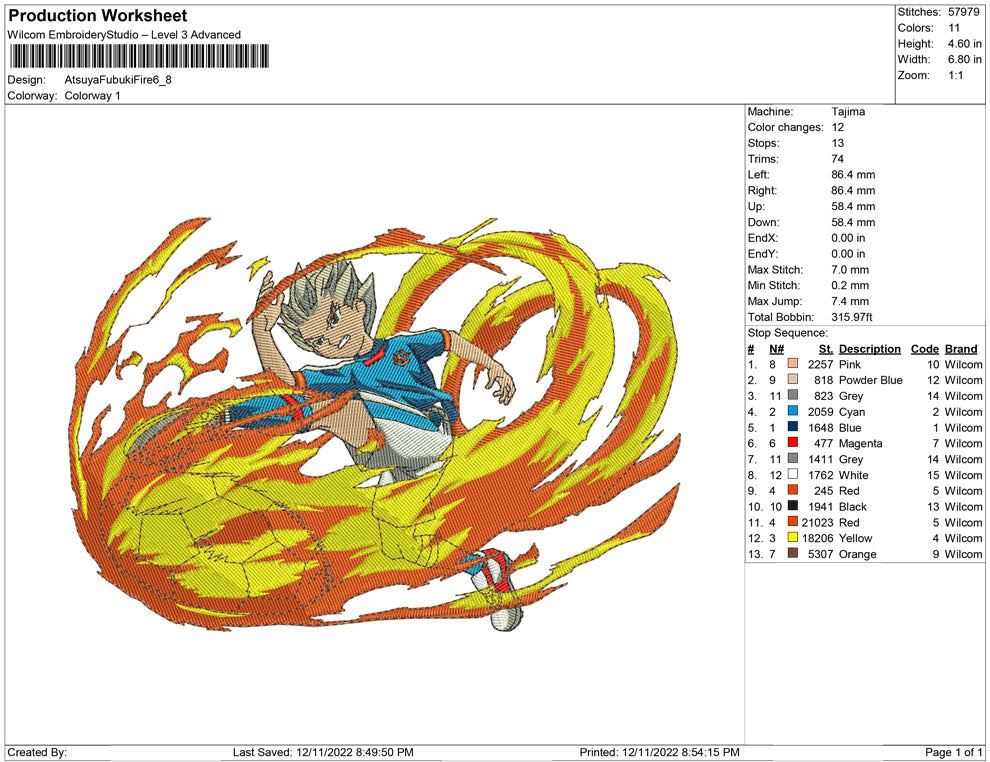Click the Stitches value 57979
990x762 pixels.
point(963,12)
